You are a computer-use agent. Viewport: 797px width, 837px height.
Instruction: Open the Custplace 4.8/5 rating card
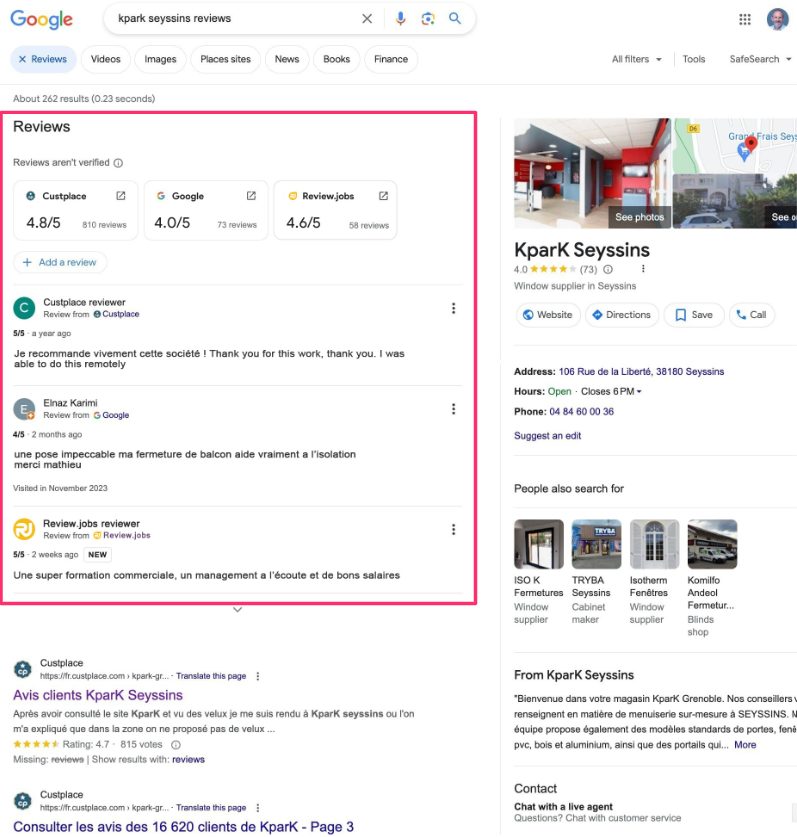click(75, 210)
